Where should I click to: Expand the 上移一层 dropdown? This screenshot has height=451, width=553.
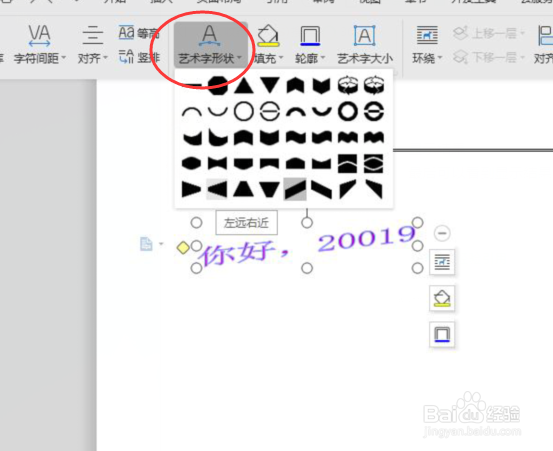click(523, 33)
